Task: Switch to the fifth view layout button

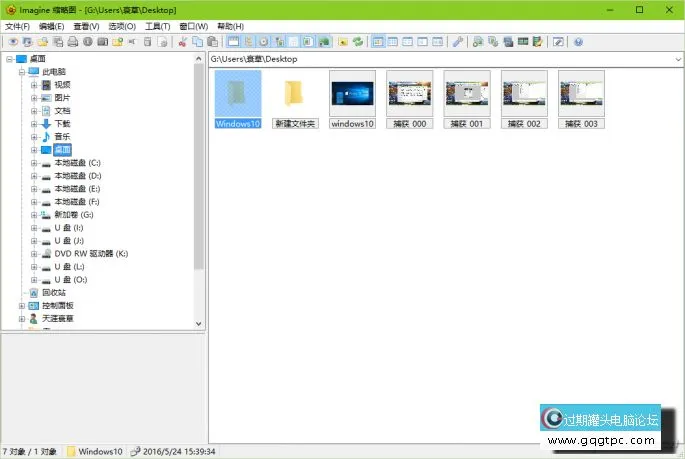Action: tap(437, 42)
